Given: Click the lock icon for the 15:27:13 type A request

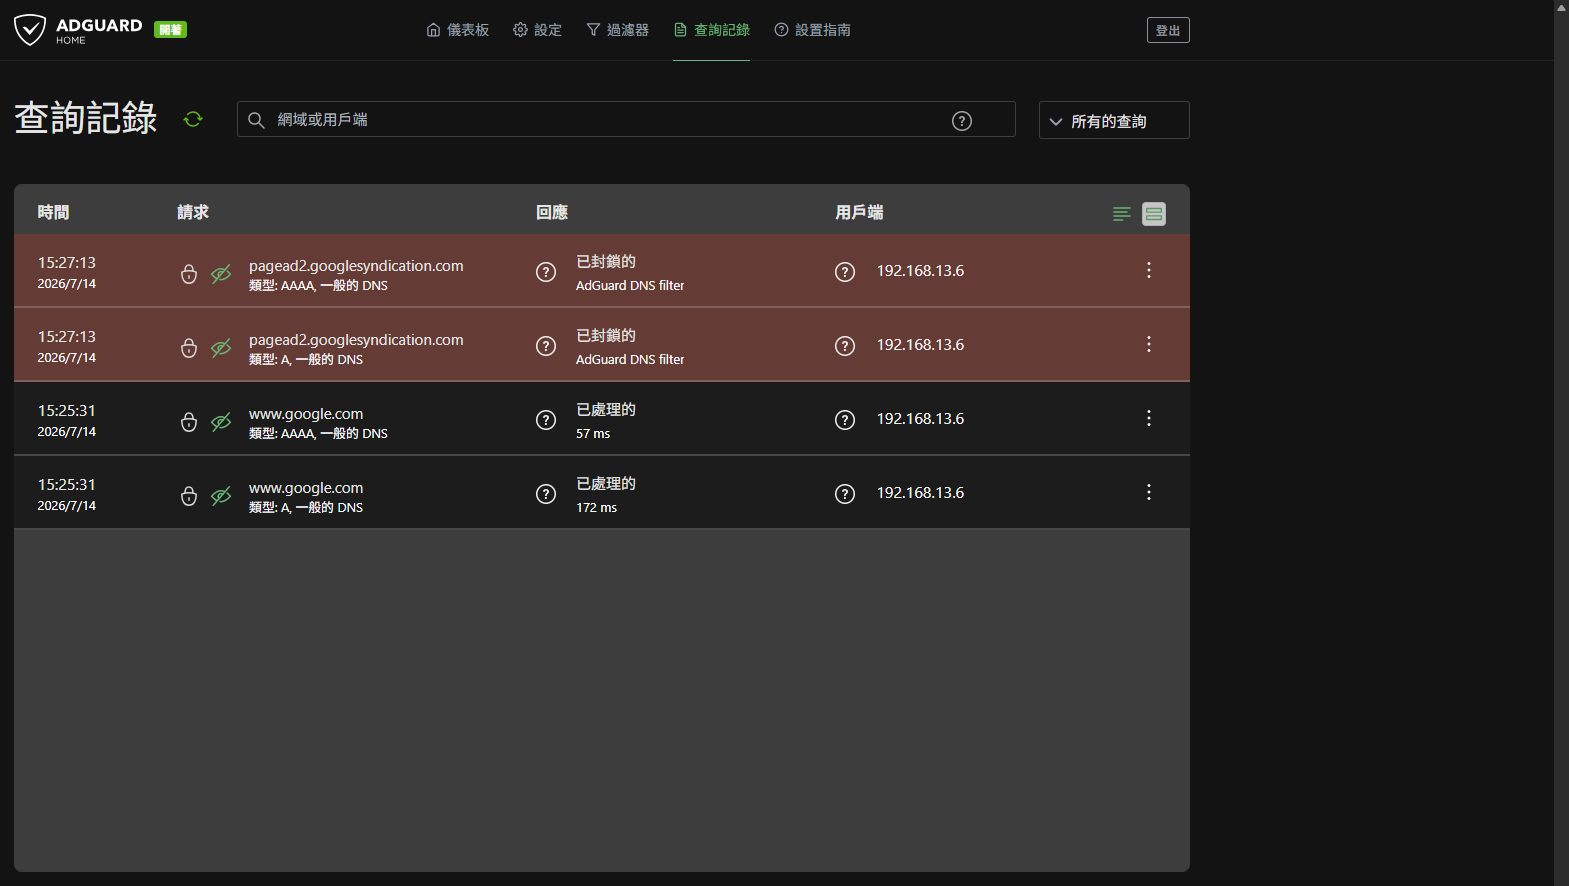Looking at the screenshot, I should 189,347.
